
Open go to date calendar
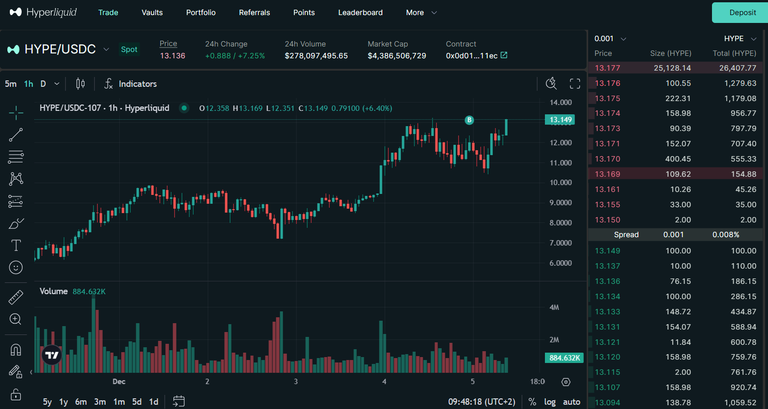coord(179,401)
